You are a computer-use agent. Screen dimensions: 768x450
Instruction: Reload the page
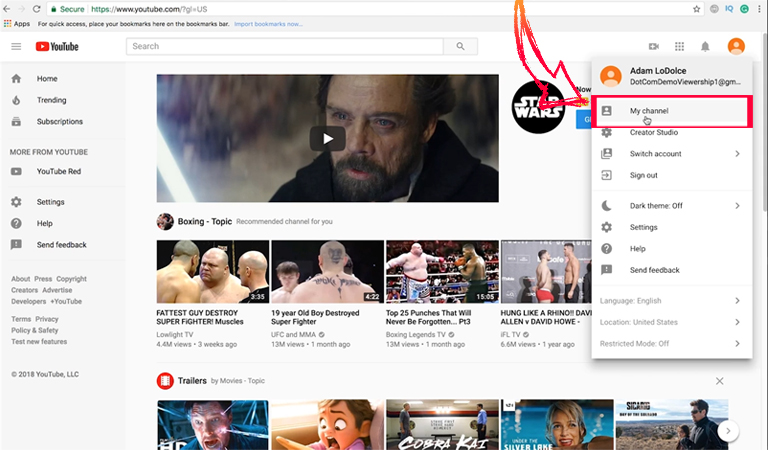click(x=36, y=9)
